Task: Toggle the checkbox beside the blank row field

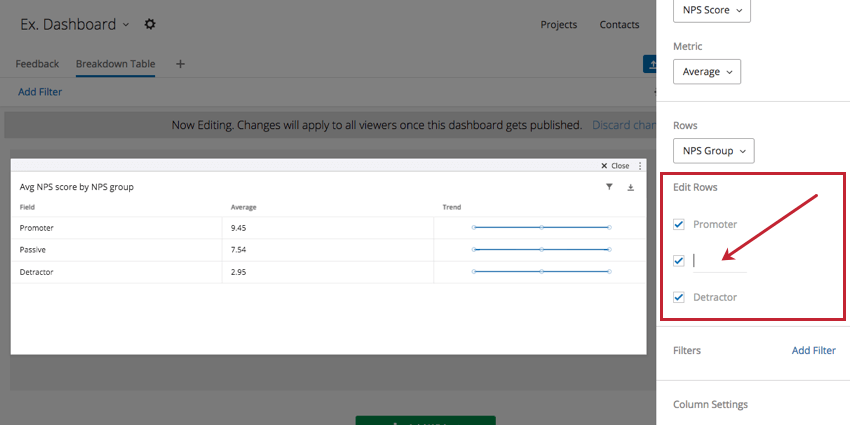Action: click(679, 261)
